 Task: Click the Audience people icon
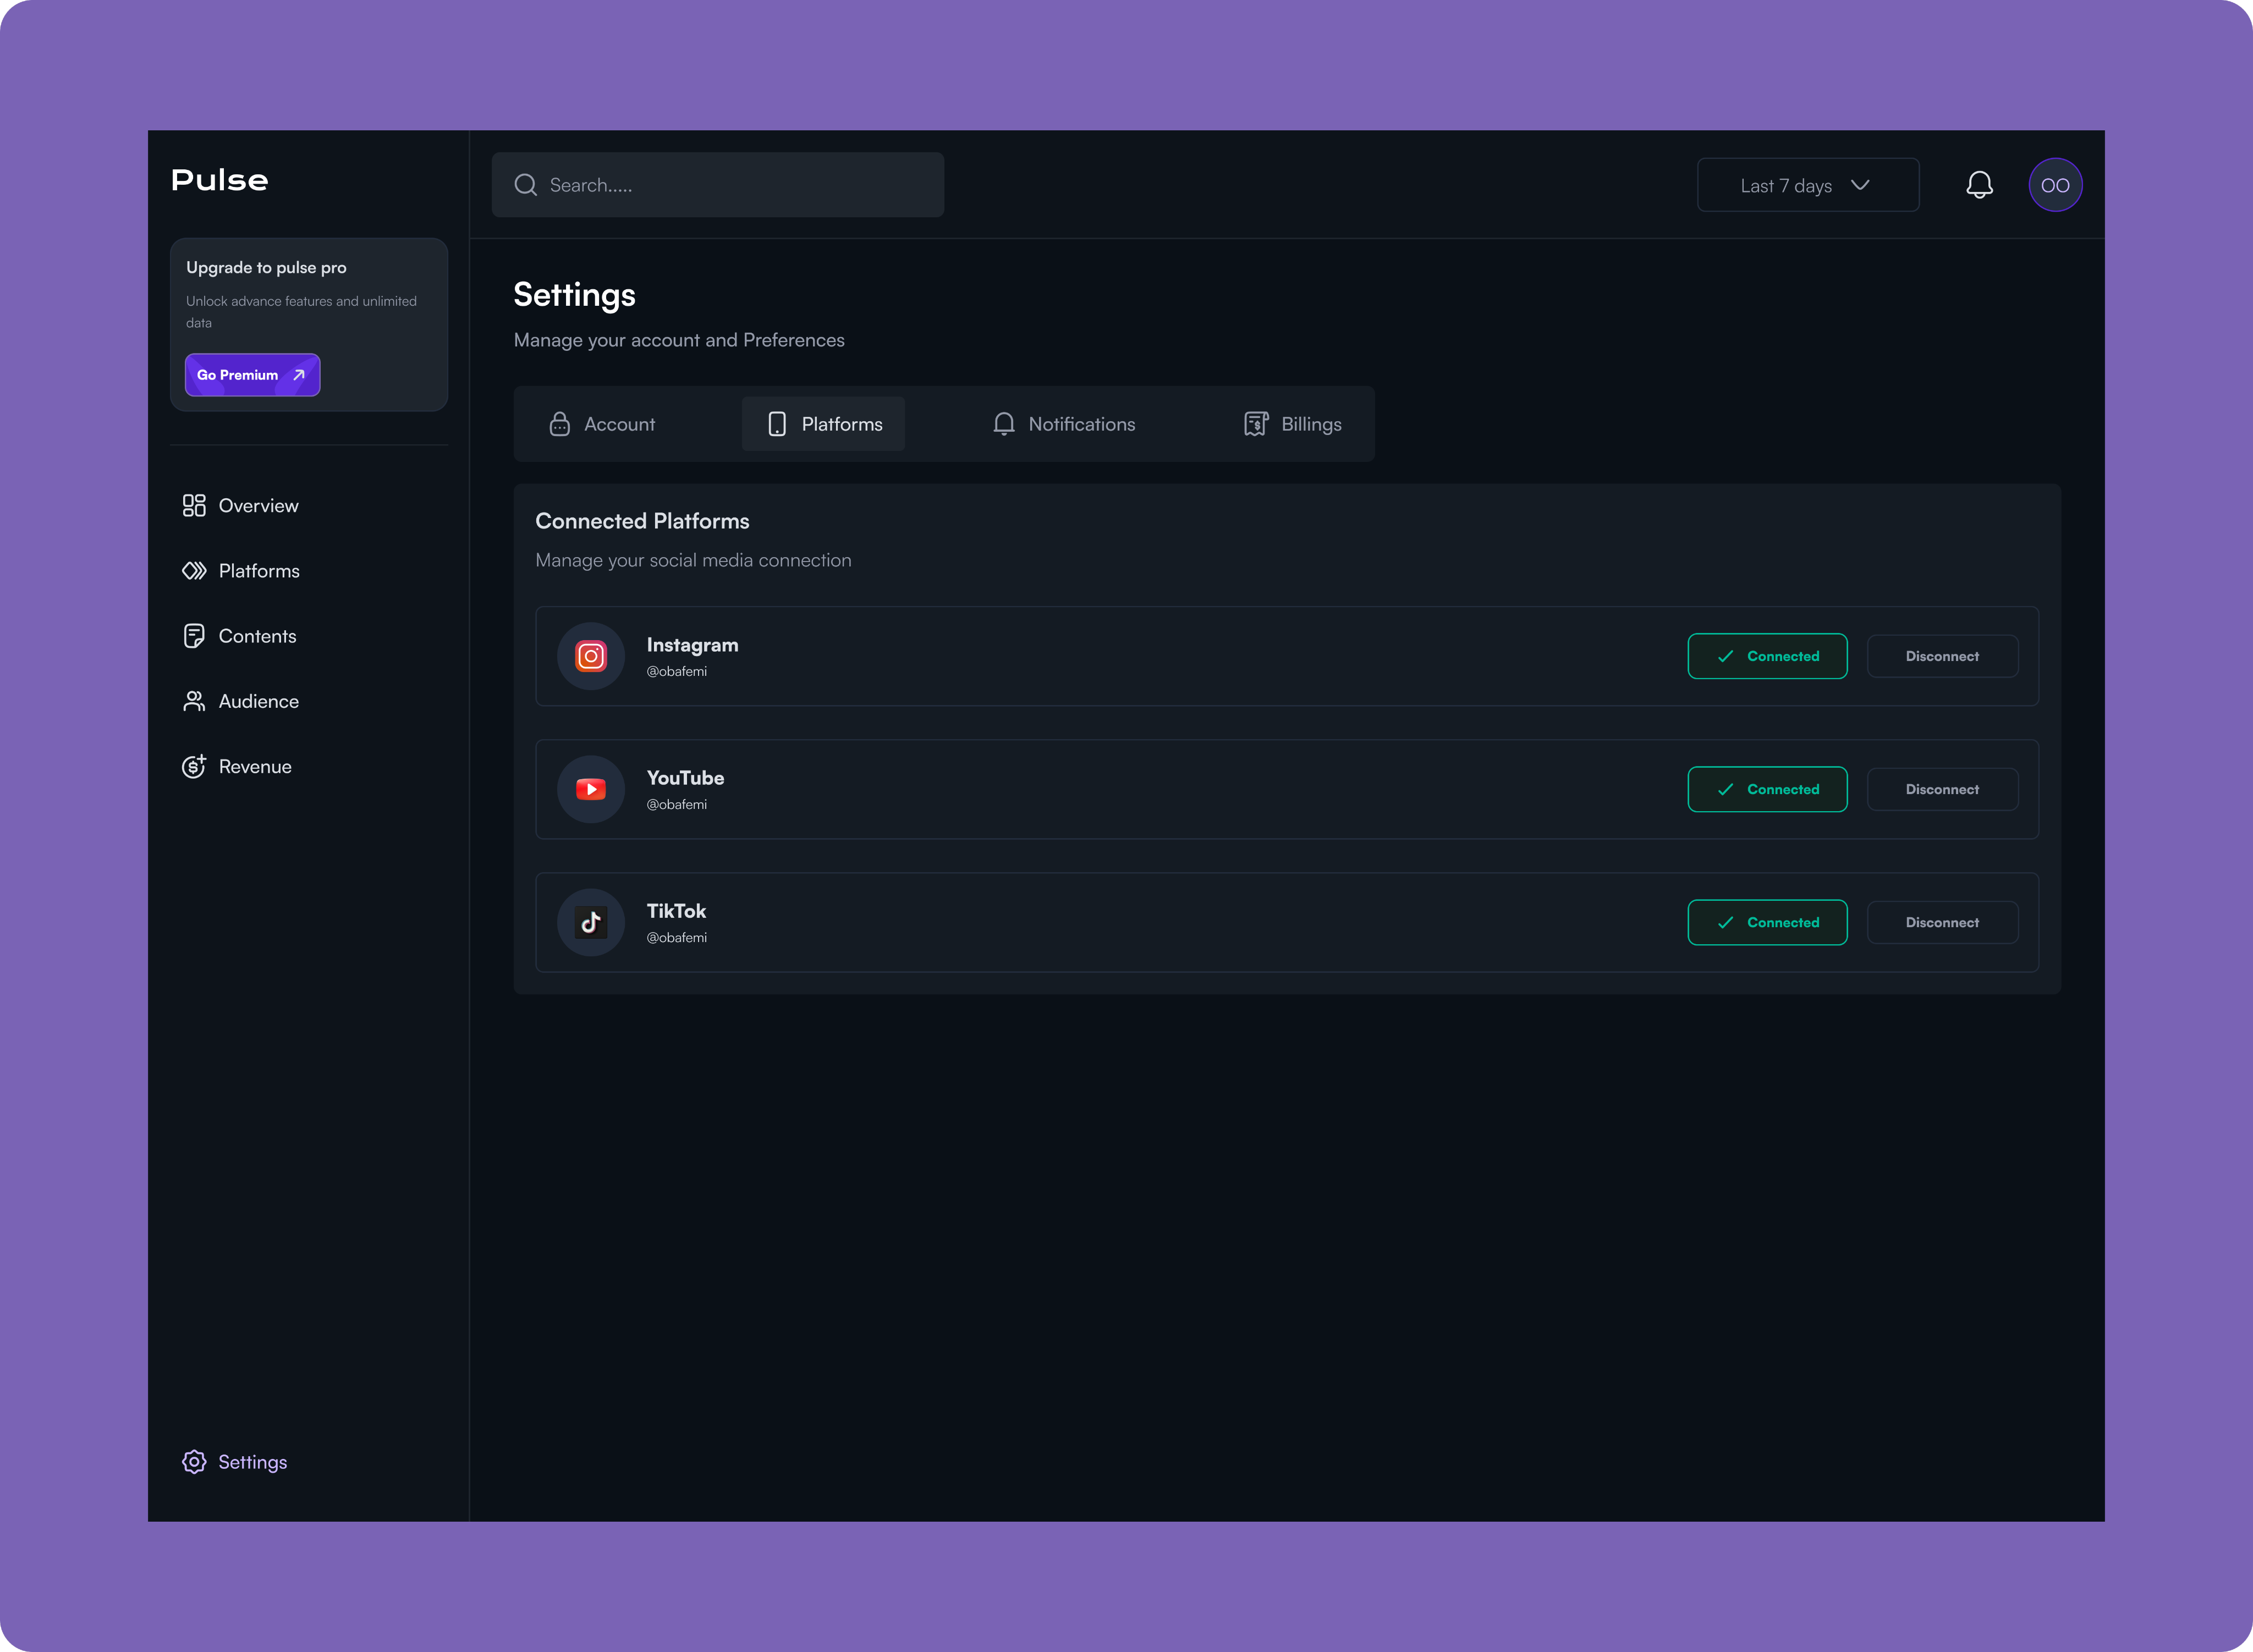[194, 702]
